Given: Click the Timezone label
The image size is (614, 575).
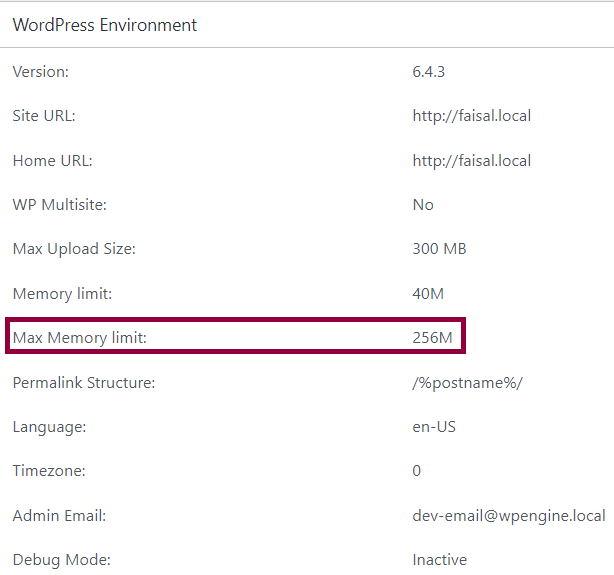Looking at the screenshot, I should 49,471.
